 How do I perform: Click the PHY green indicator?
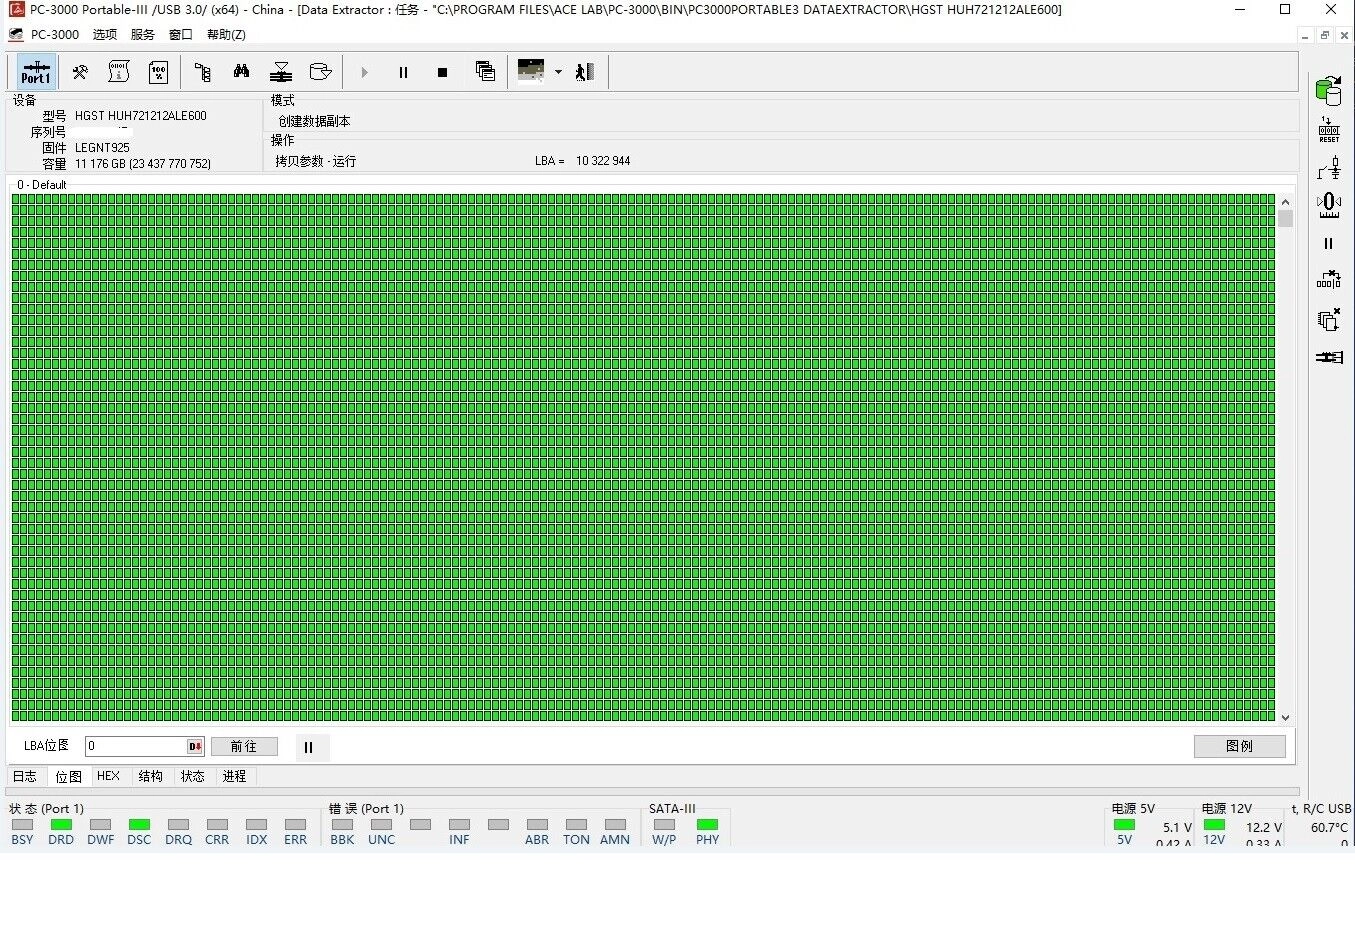[x=707, y=824]
